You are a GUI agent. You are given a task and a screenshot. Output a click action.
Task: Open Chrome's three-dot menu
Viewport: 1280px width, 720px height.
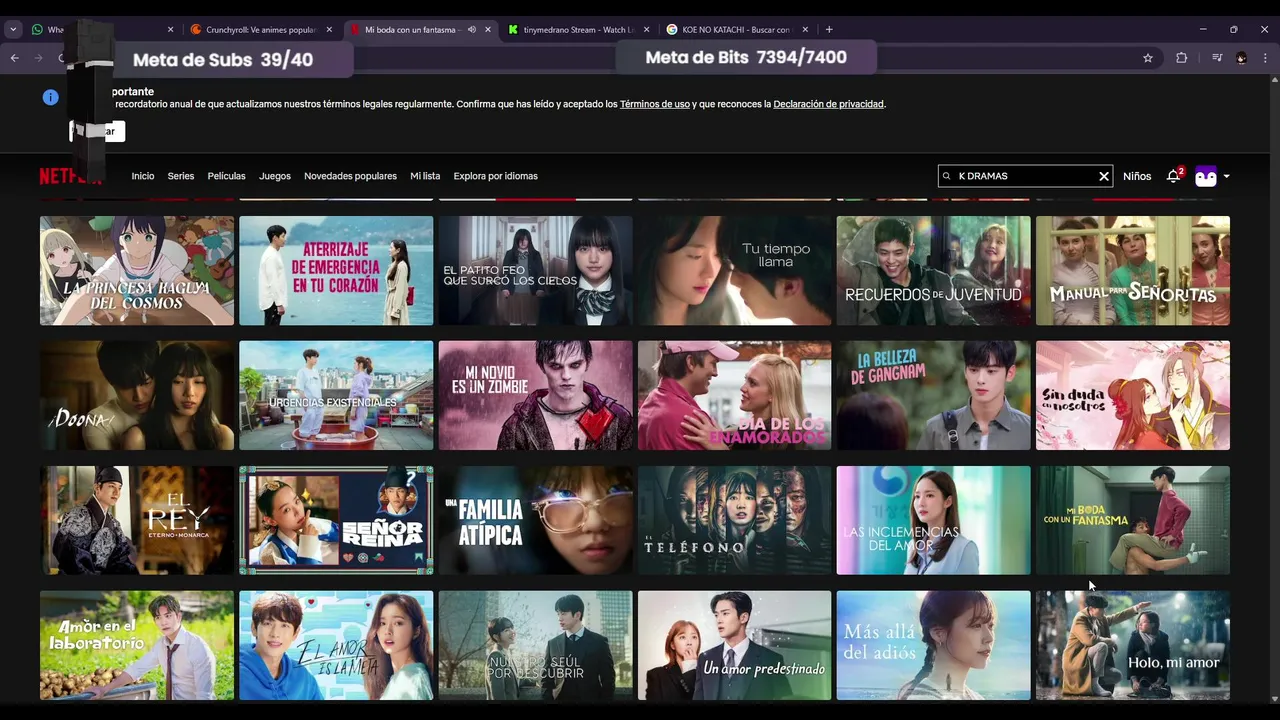(x=1265, y=58)
